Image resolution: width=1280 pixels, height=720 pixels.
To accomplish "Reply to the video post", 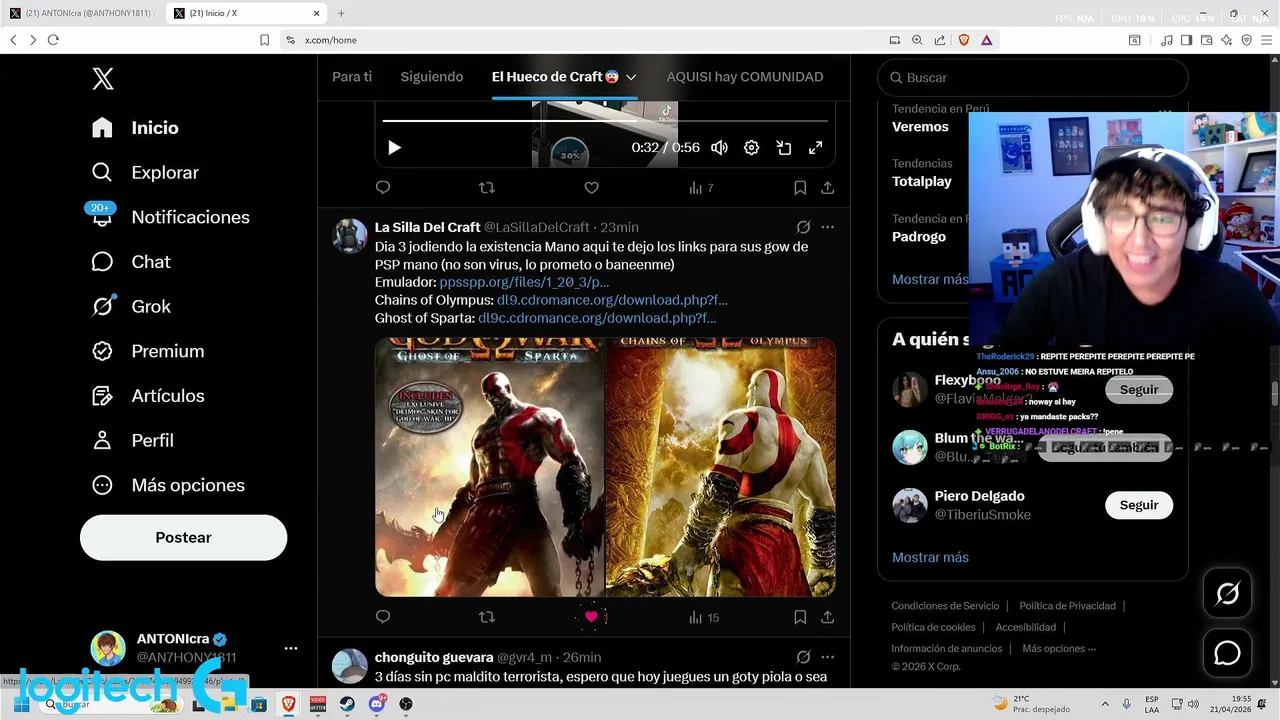I will [x=383, y=188].
